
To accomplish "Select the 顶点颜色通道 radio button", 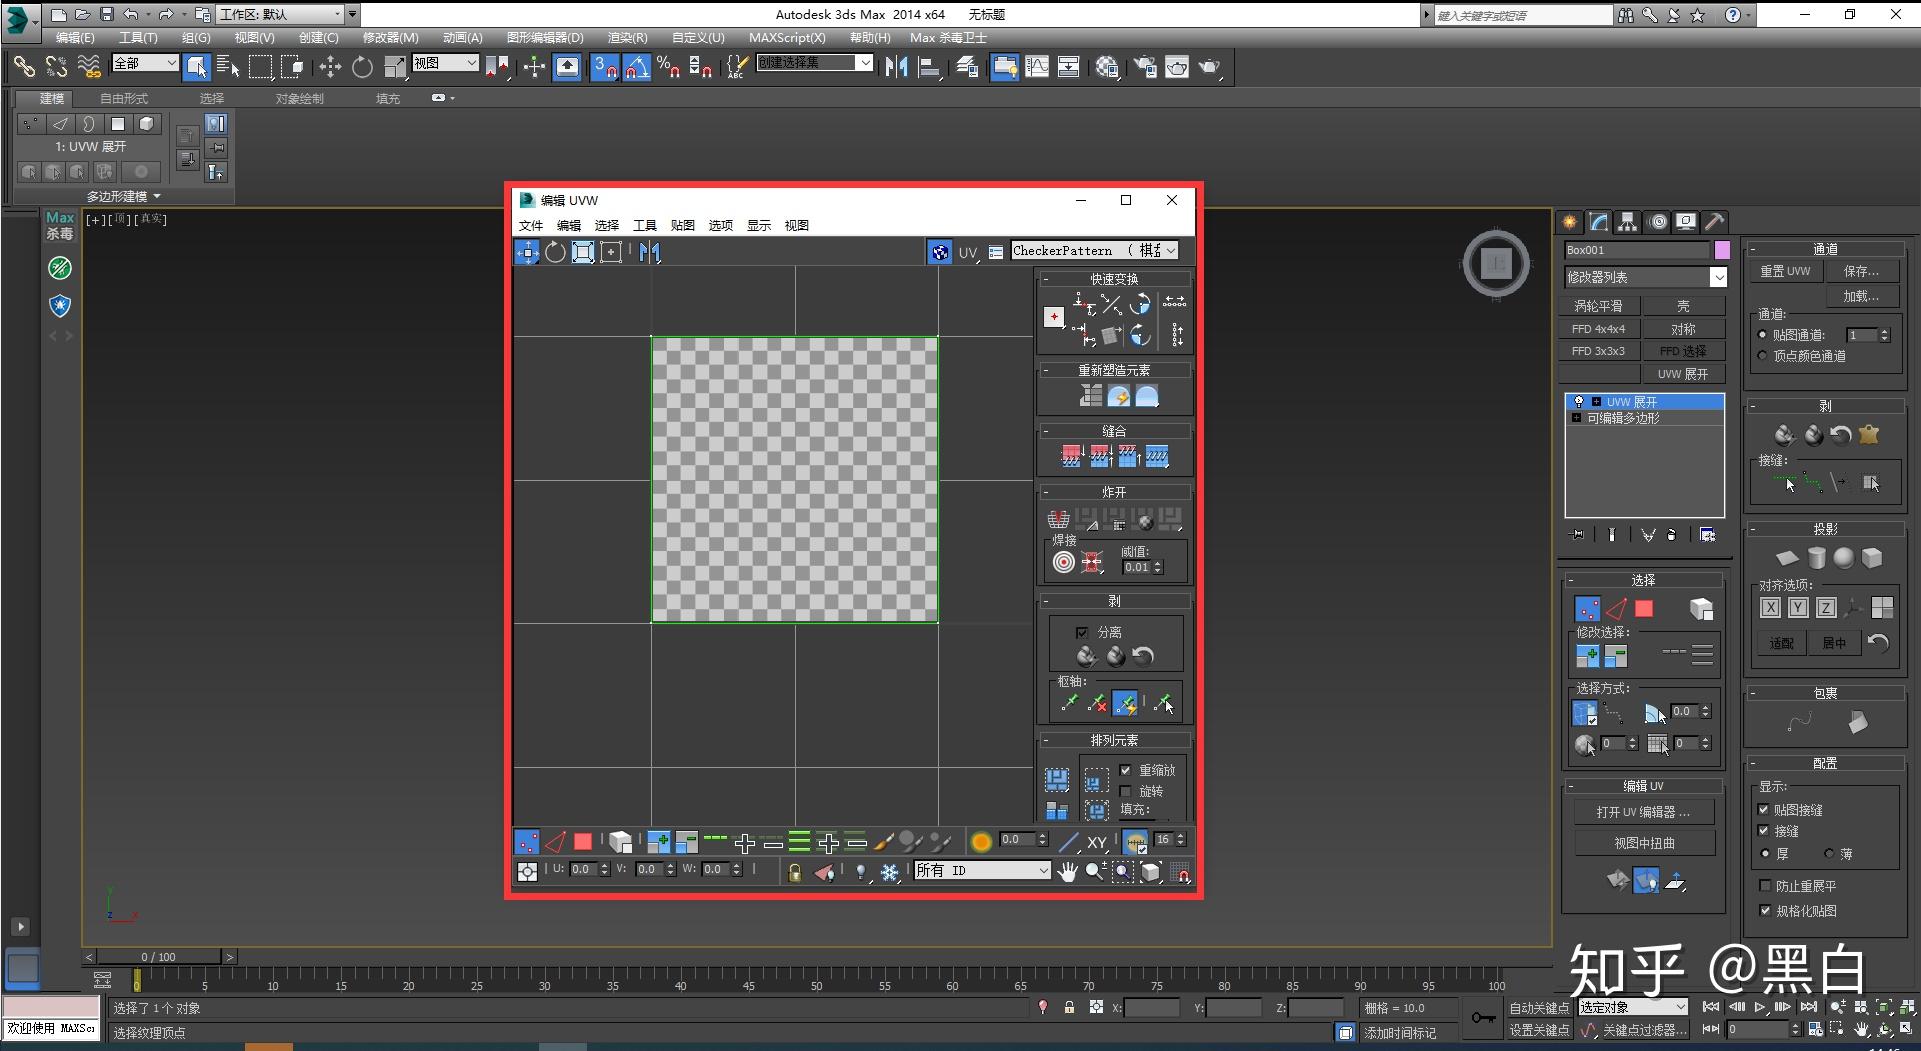I will (x=1762, y=356).
